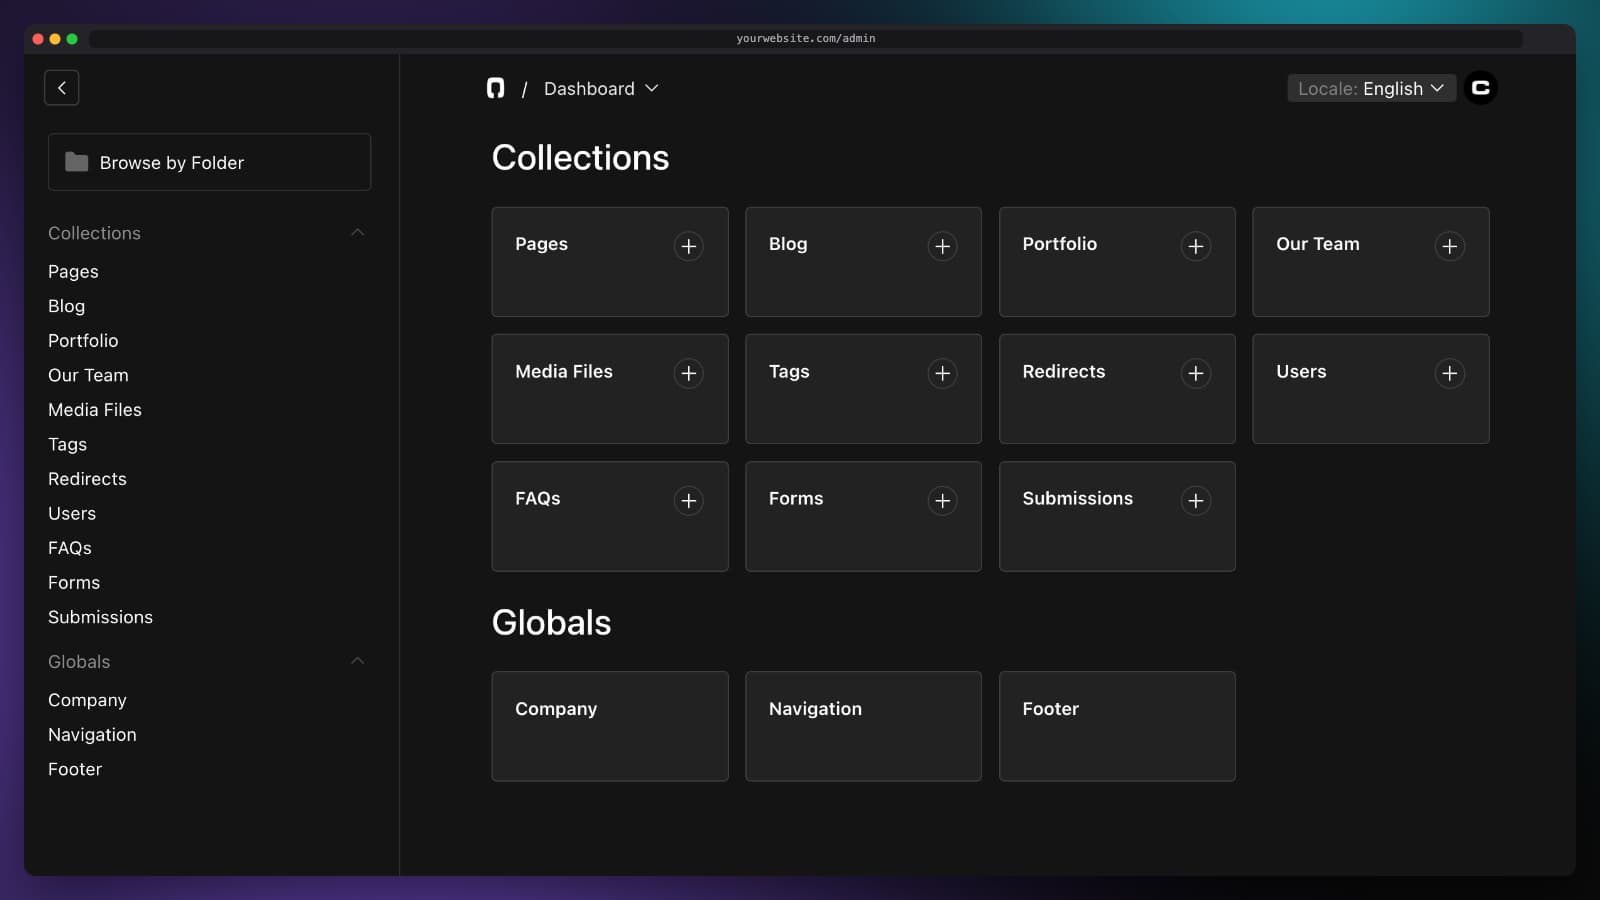Open the Redirects collection card title

pyautogui.click(x=1063, y=371)
